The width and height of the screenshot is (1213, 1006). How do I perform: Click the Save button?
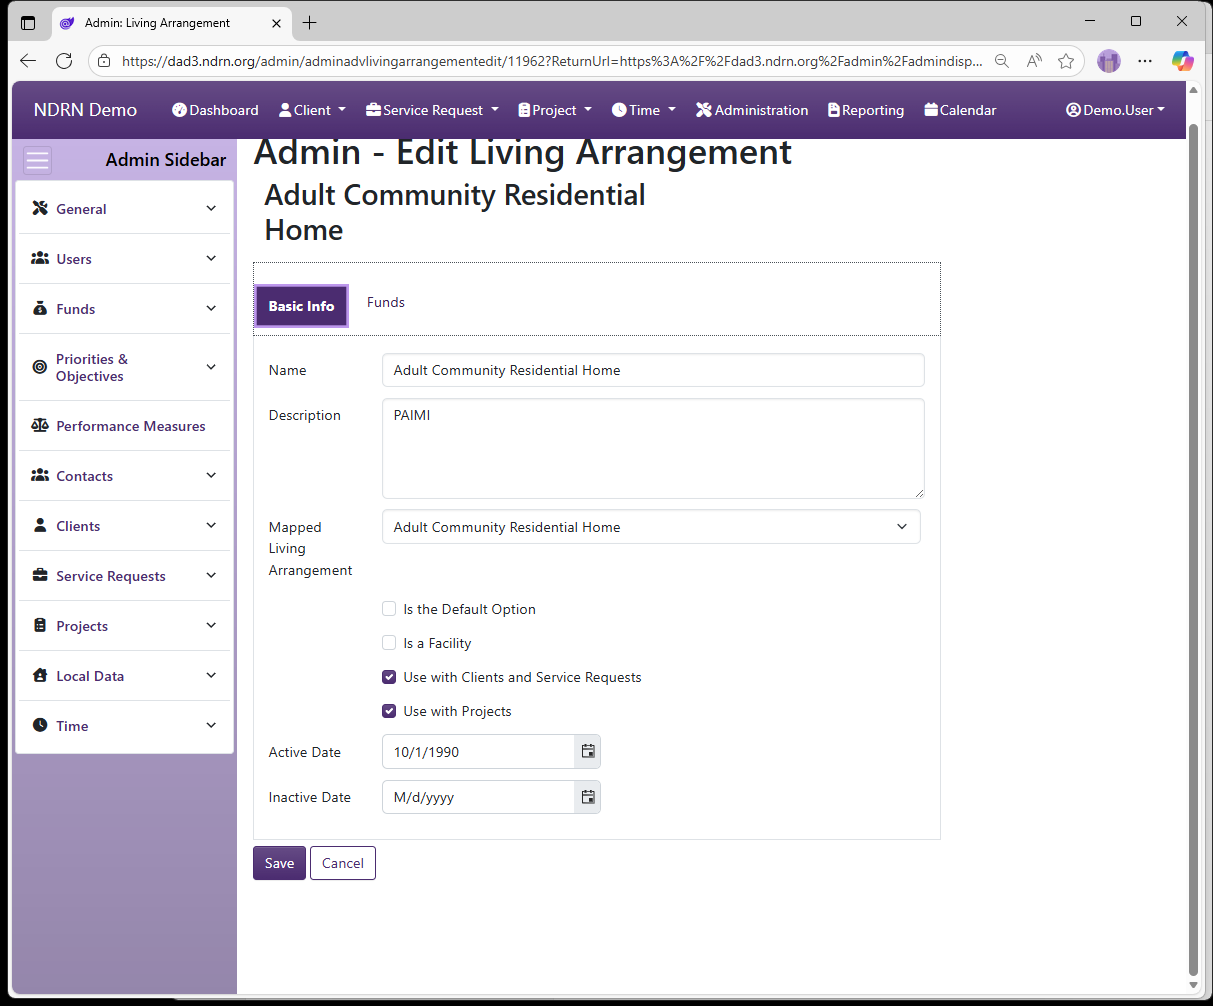point(279,863)
